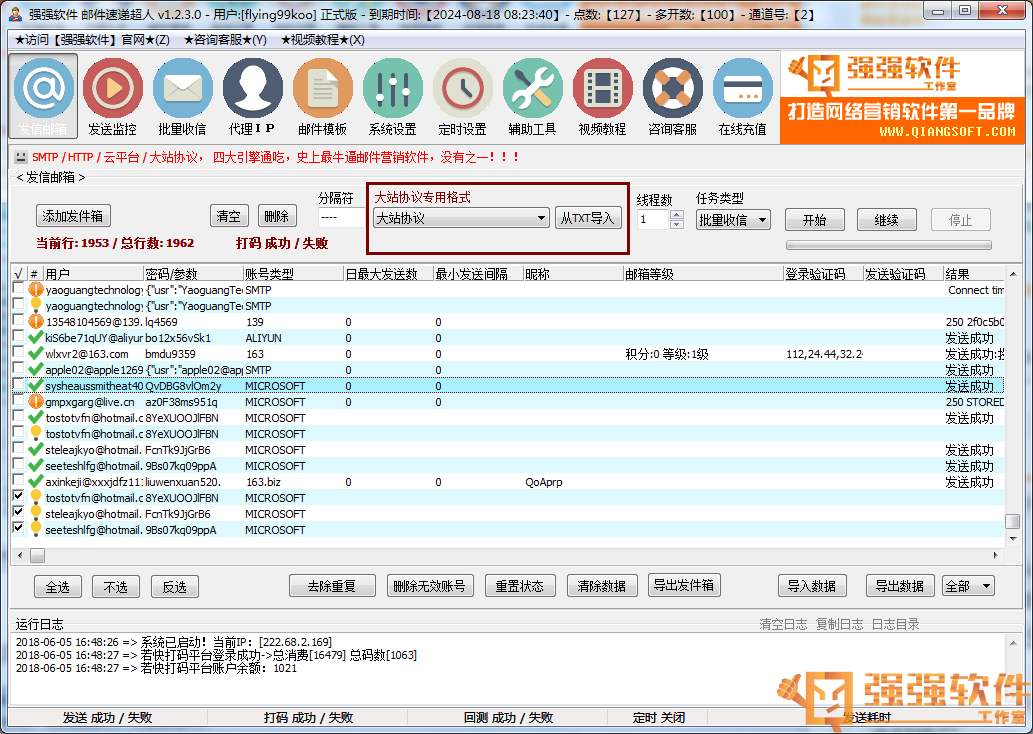Check the box for wlxvr2@163.com row

coord(18,352)
